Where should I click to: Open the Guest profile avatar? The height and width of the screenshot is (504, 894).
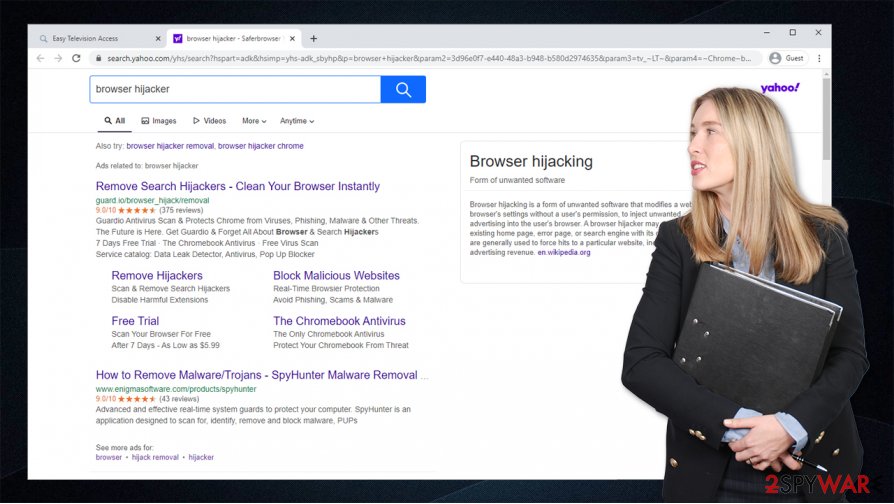coord(775,58)
